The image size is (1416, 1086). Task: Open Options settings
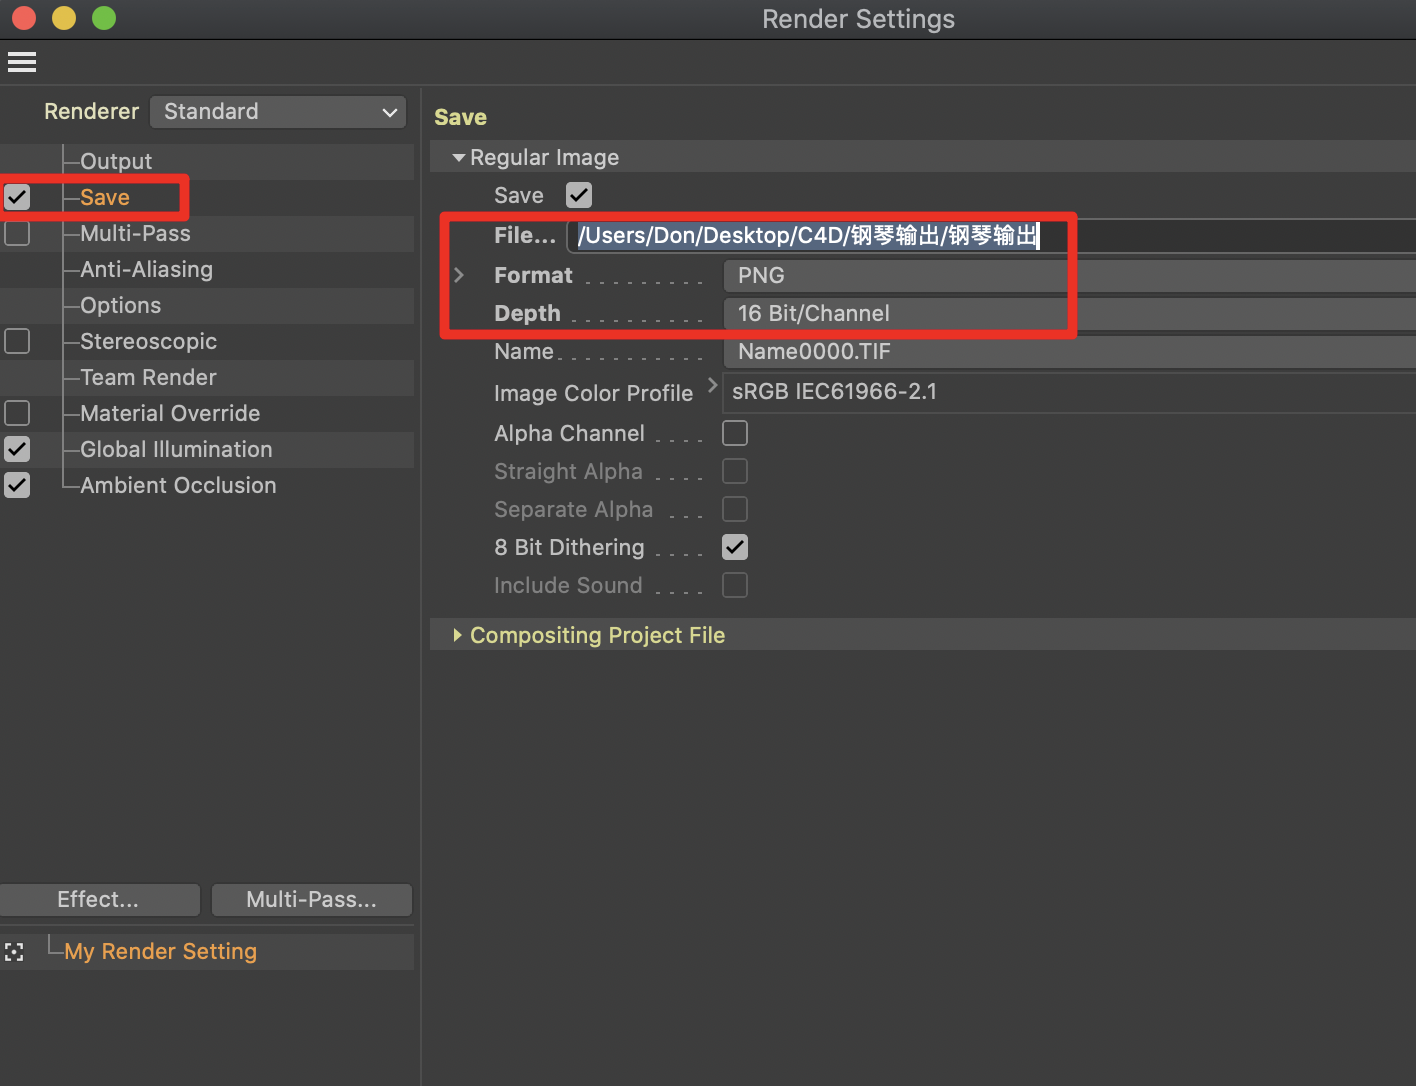pyautogui.click(x=120, y=305)
